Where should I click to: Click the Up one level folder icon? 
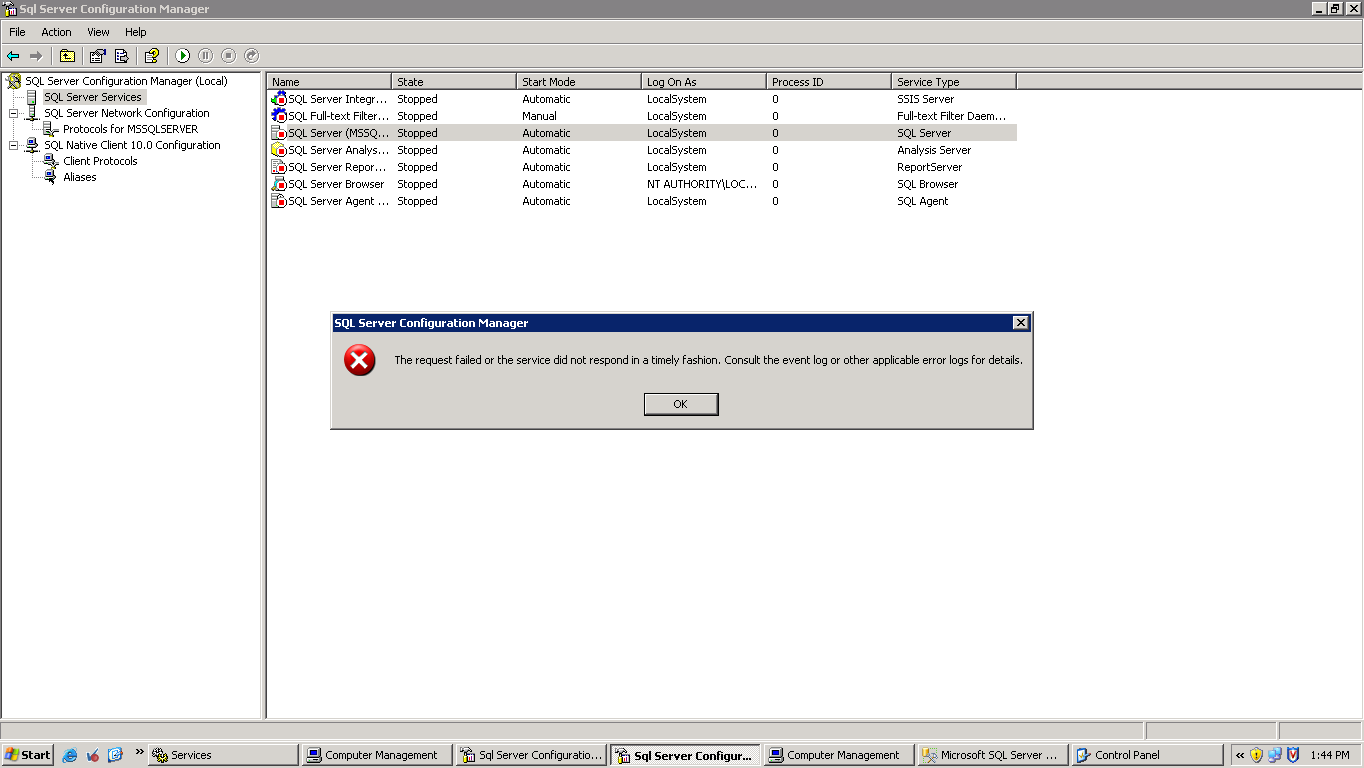(x=67, y=56)
